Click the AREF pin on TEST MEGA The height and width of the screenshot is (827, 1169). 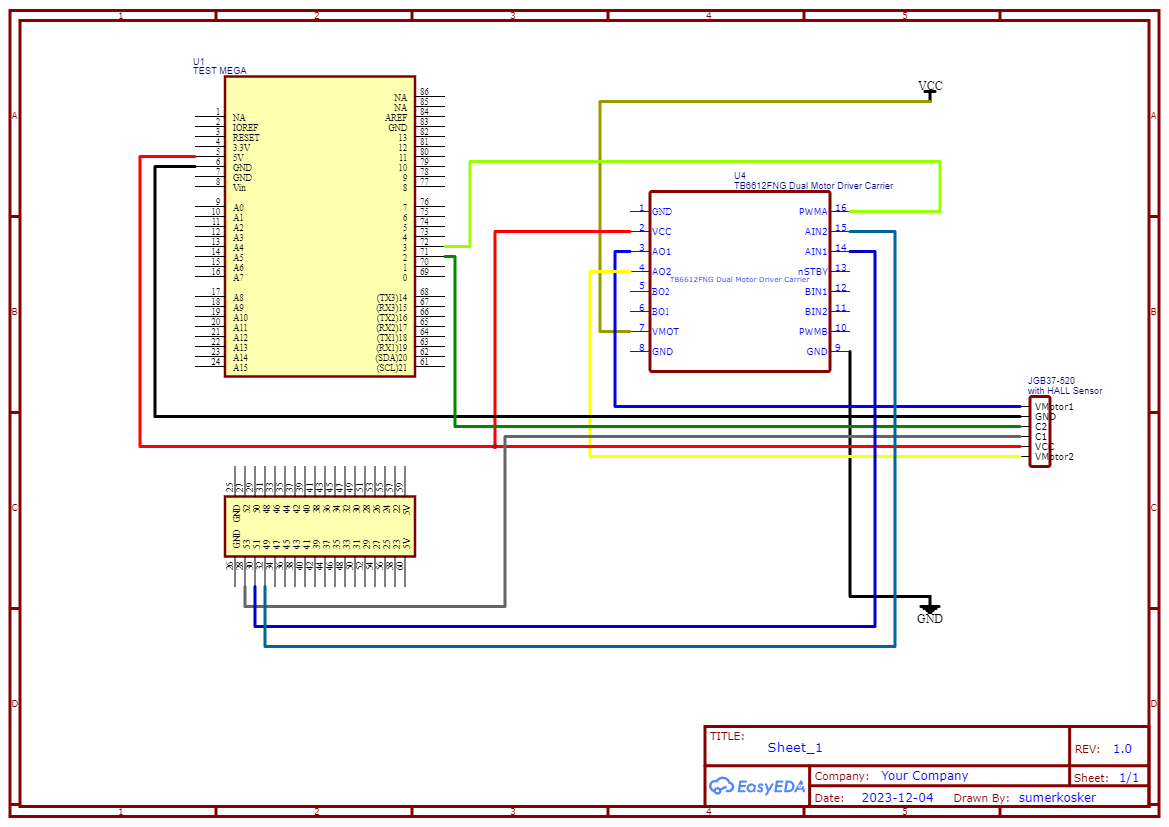396,118
